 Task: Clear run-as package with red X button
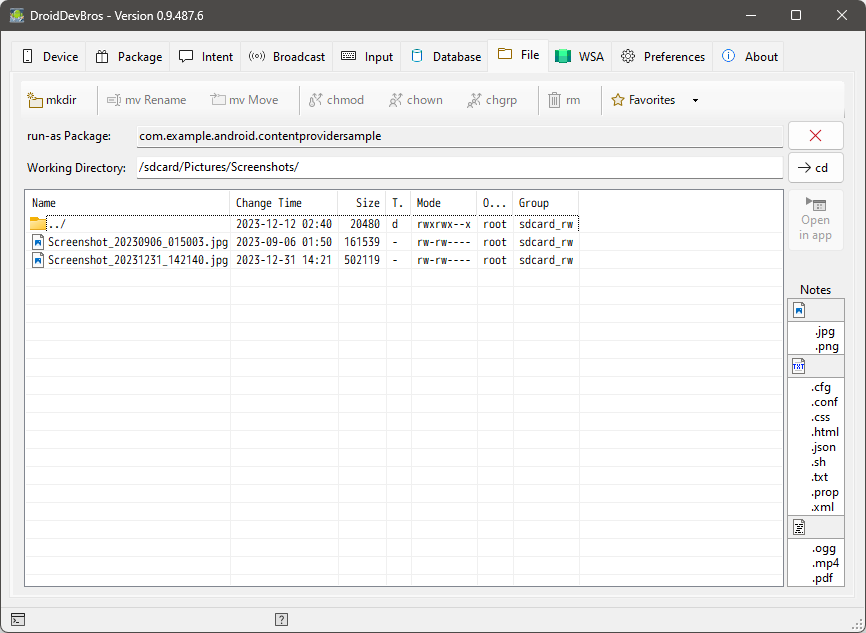tap(815, 135)
